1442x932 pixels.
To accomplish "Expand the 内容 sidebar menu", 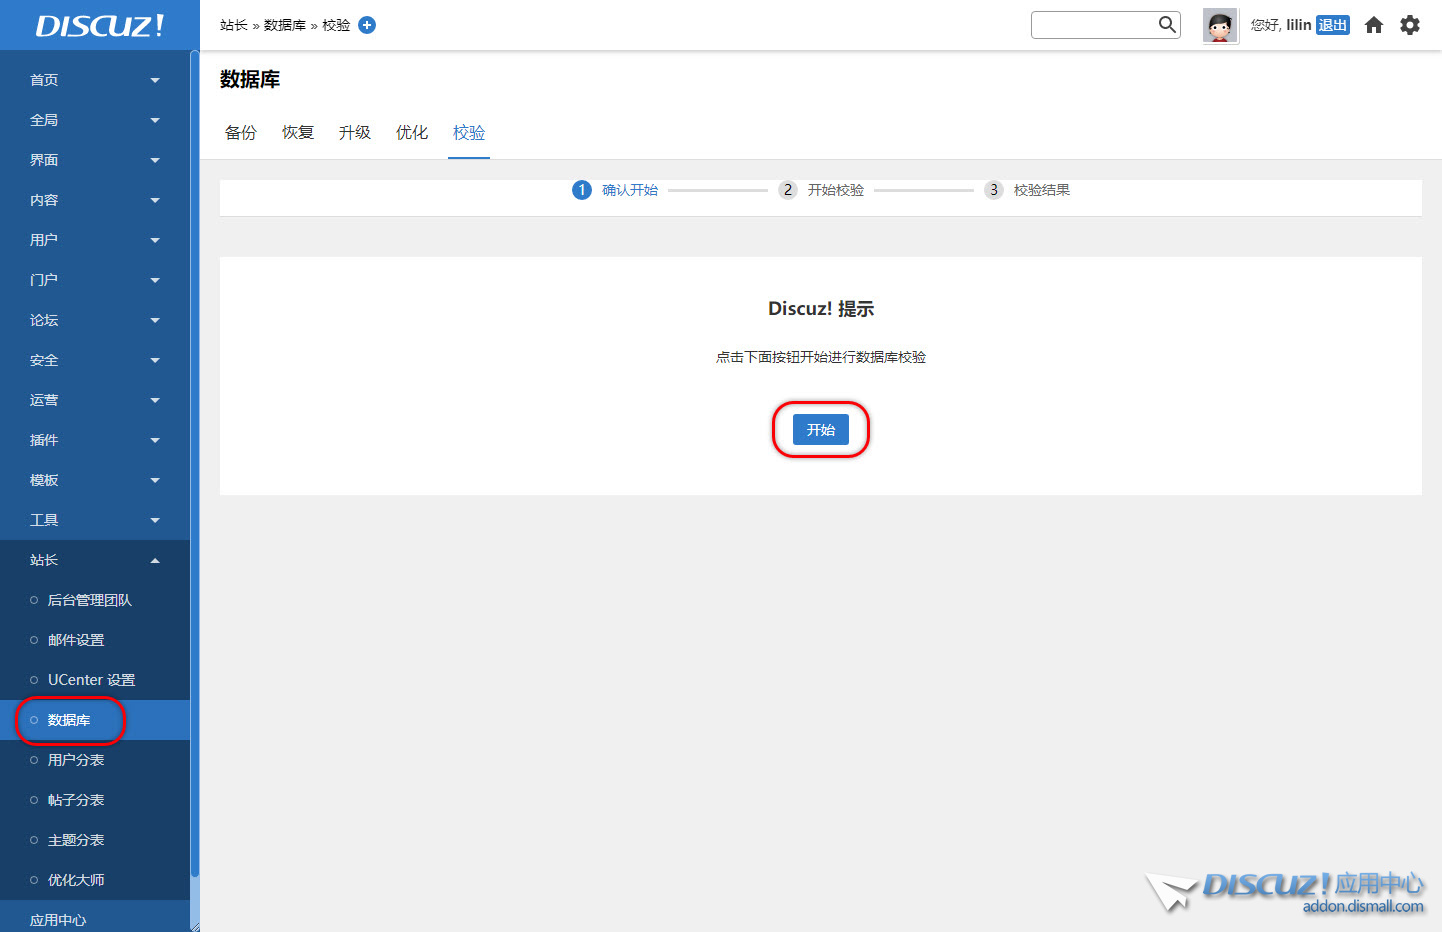I will coord(95,200).
